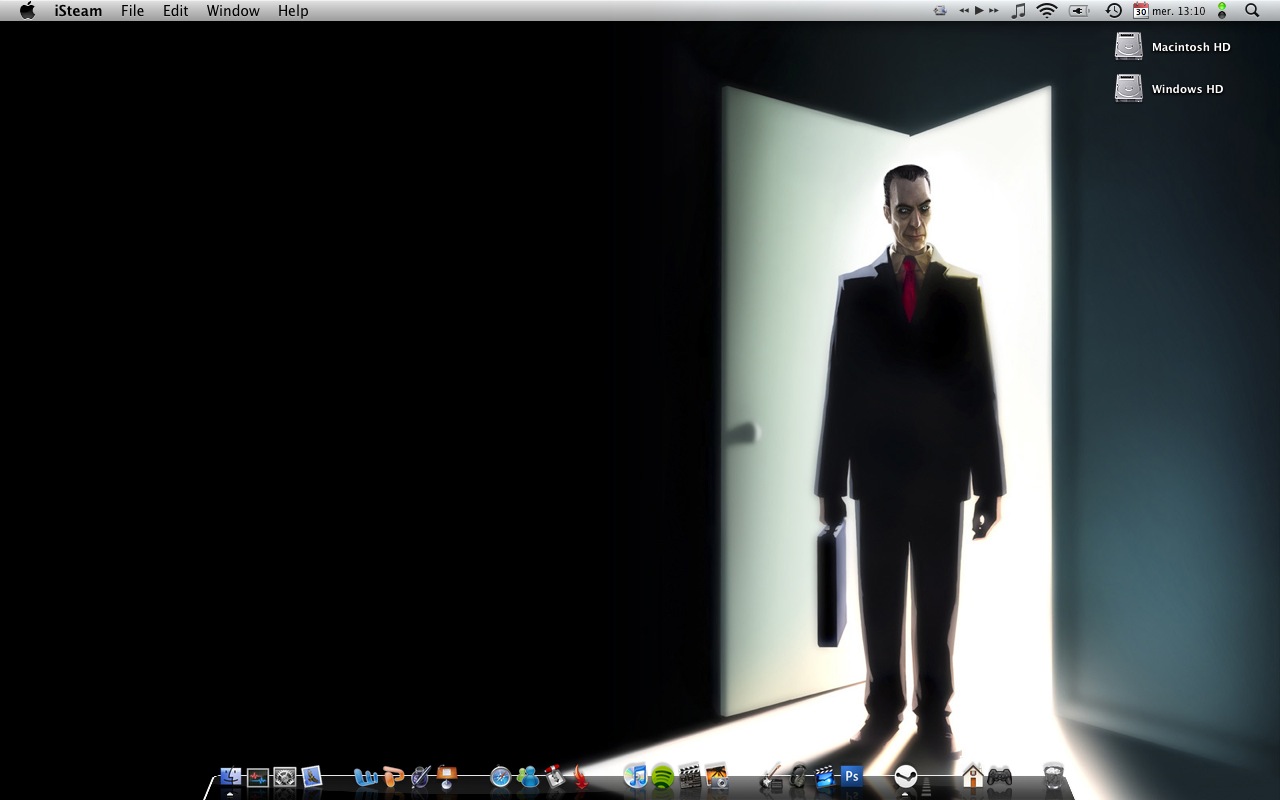Click the clock showing mer. 13:10
The image size is (1280, 800).
click(x=1179, y=11)
